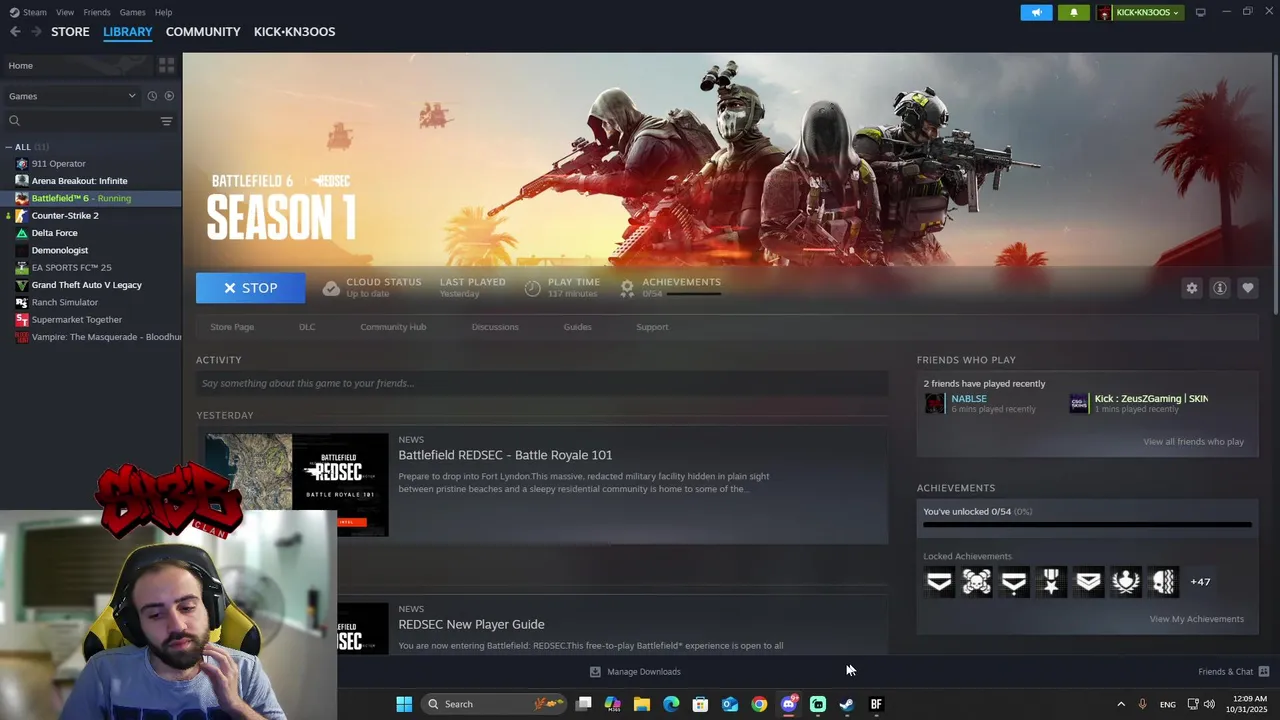Open the skull locked achievement icon

(x=977, y=581)
